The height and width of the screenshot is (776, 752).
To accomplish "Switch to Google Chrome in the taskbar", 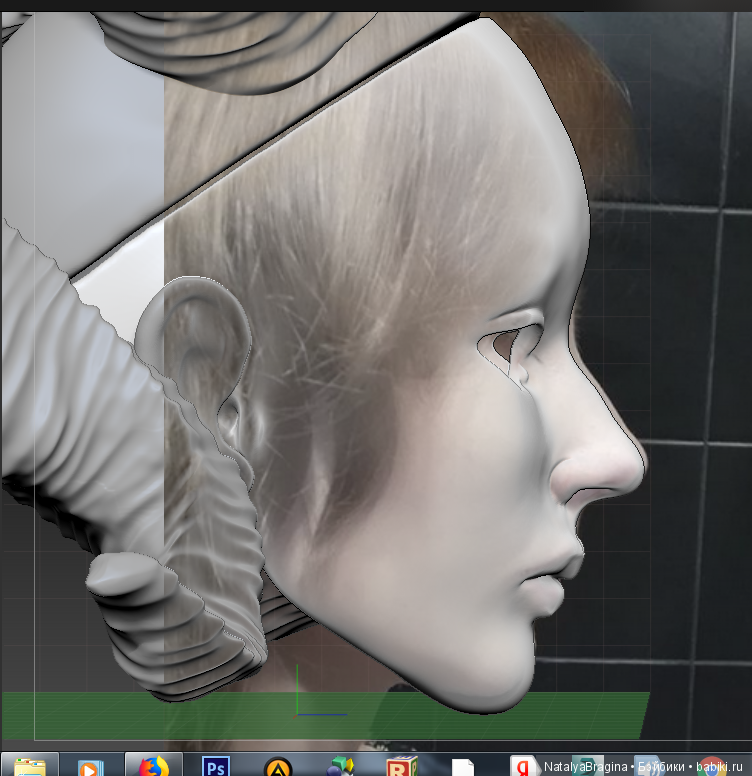I will pos(711,767).
